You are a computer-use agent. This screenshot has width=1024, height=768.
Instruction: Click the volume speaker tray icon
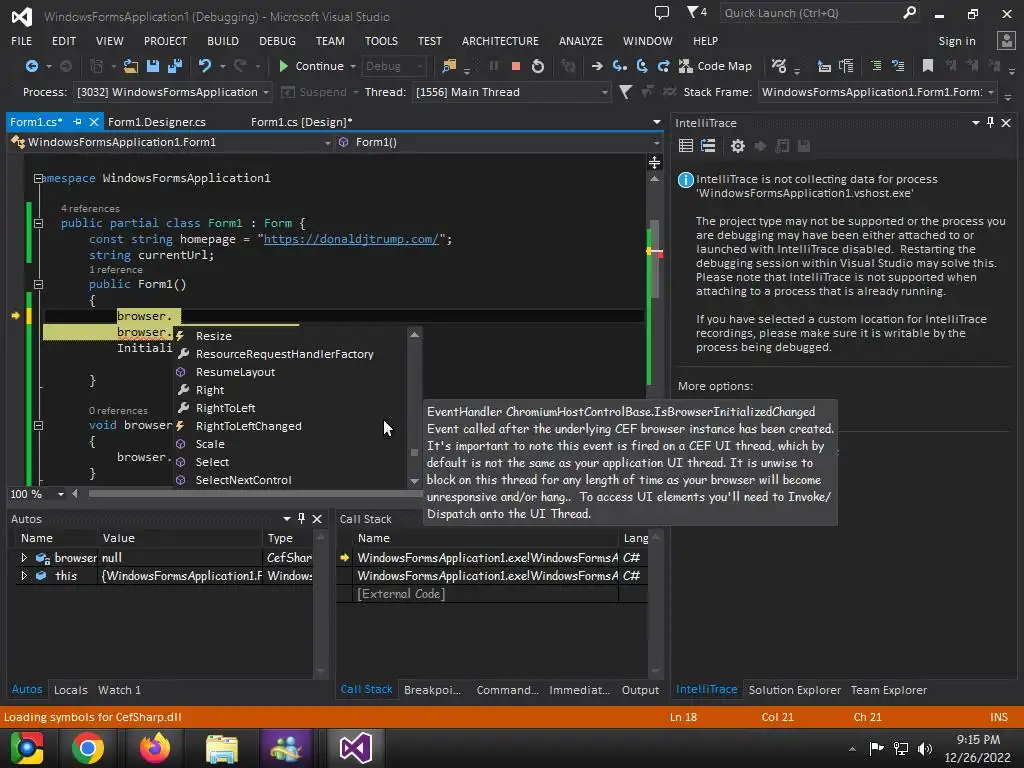click(x=925, y=748)
